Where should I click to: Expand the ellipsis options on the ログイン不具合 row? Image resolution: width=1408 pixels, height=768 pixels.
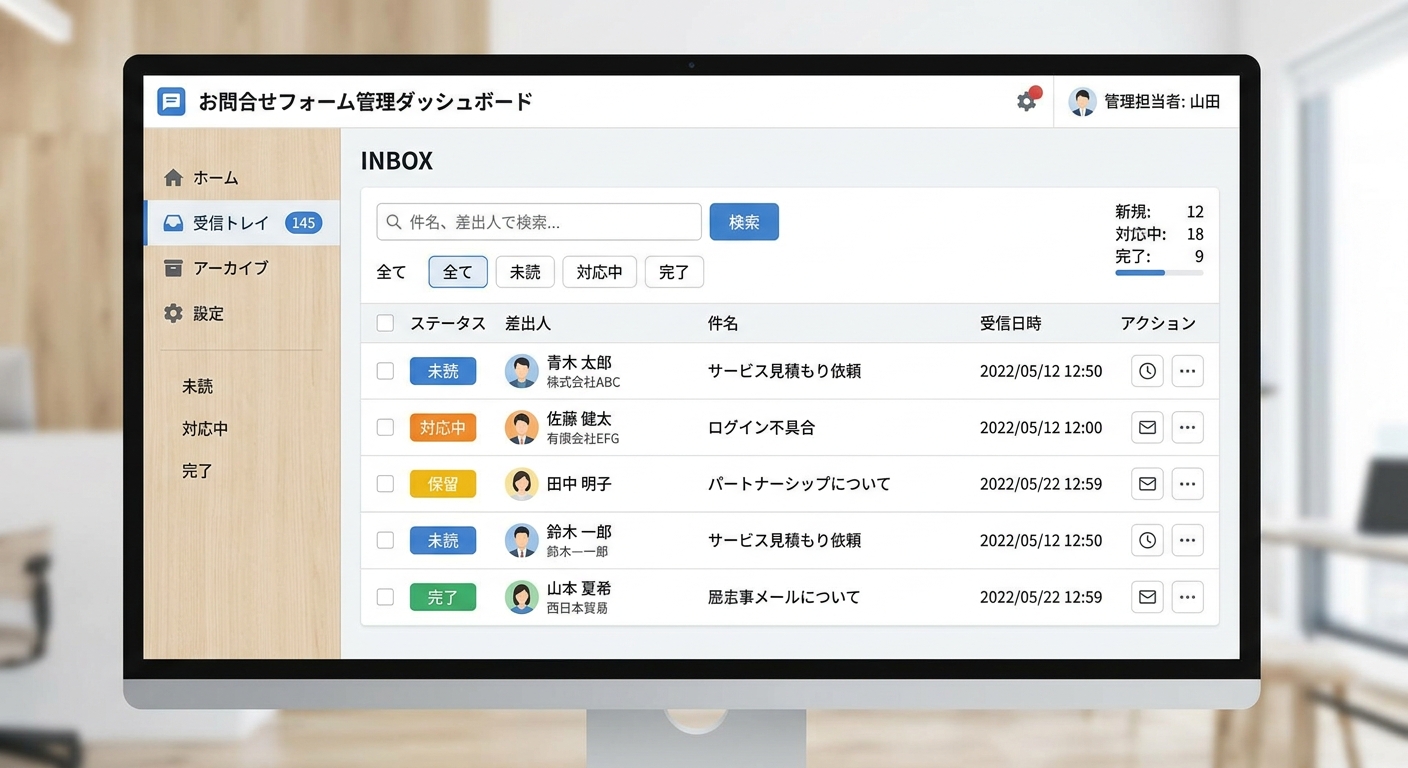click(1187, 427)
